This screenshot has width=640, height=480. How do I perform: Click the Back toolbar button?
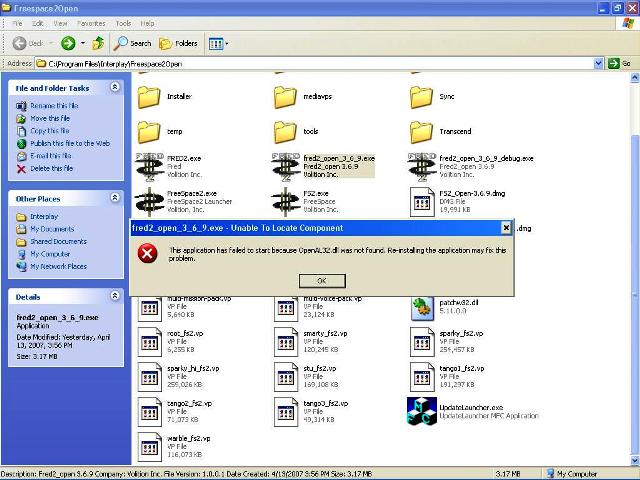click(x=27, y=43)
